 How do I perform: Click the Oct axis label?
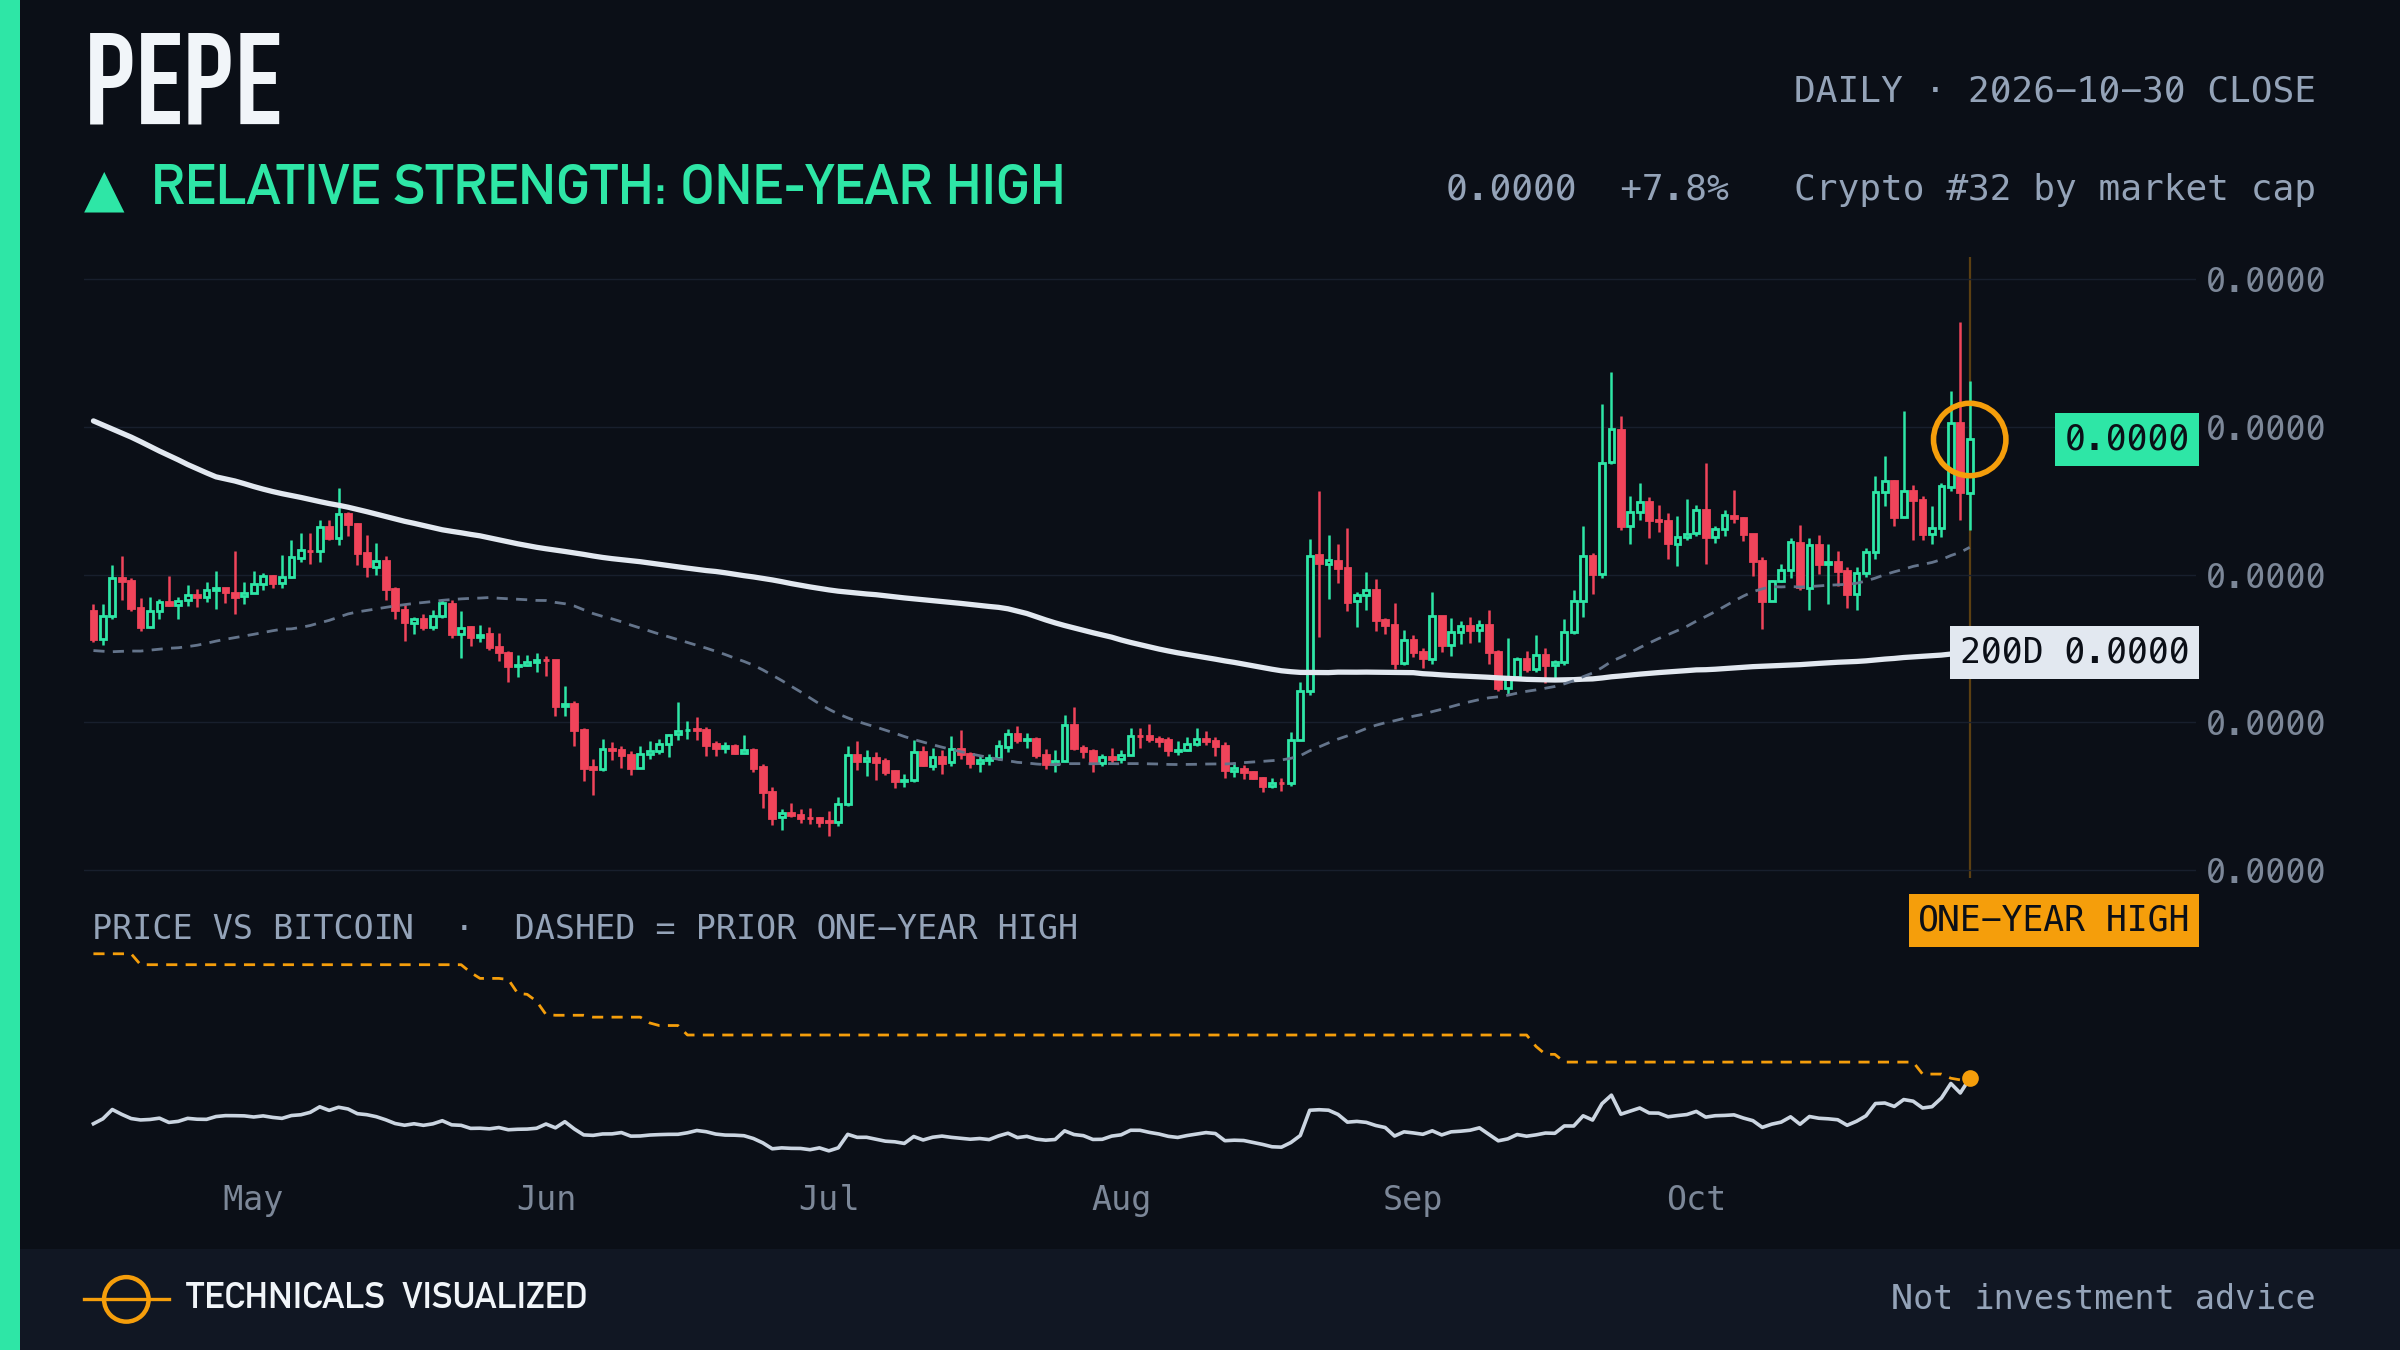1696,1198
